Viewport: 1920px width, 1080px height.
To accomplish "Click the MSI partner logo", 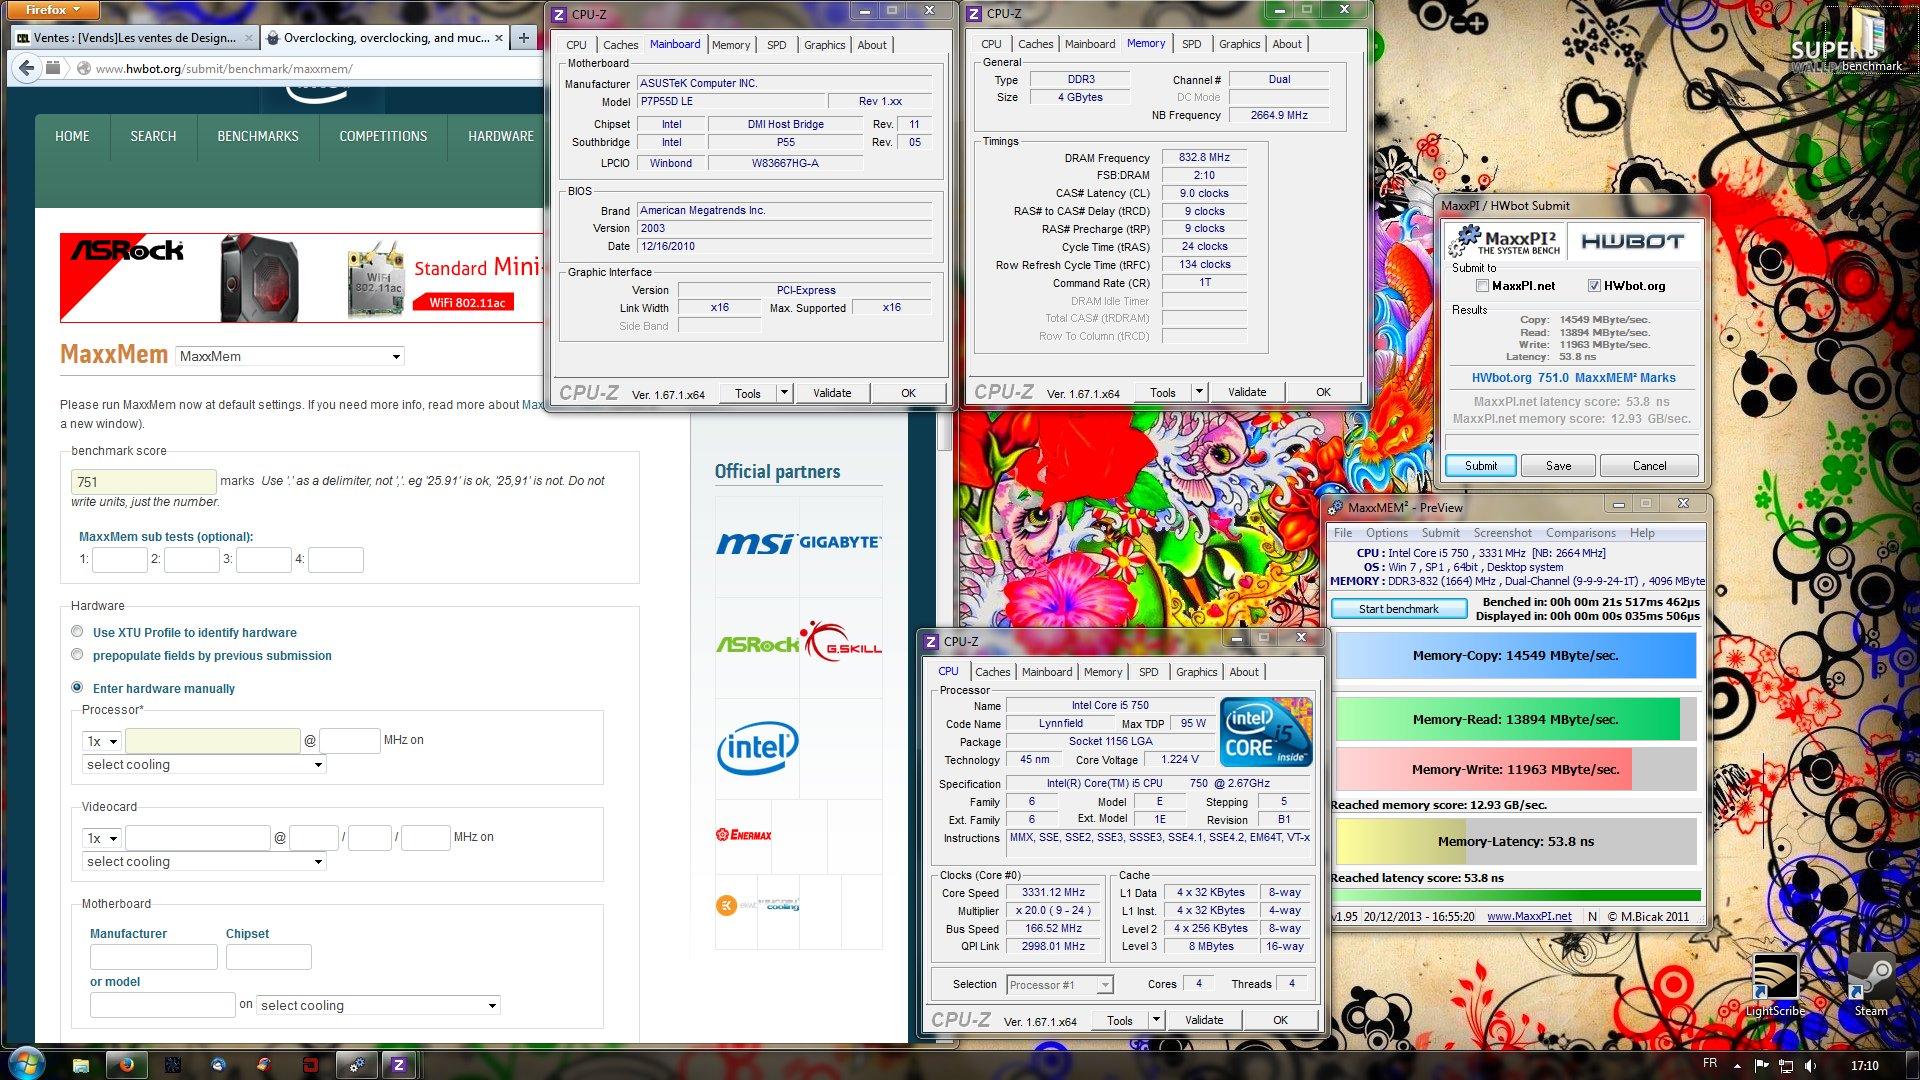I will (x=755, y=542).
